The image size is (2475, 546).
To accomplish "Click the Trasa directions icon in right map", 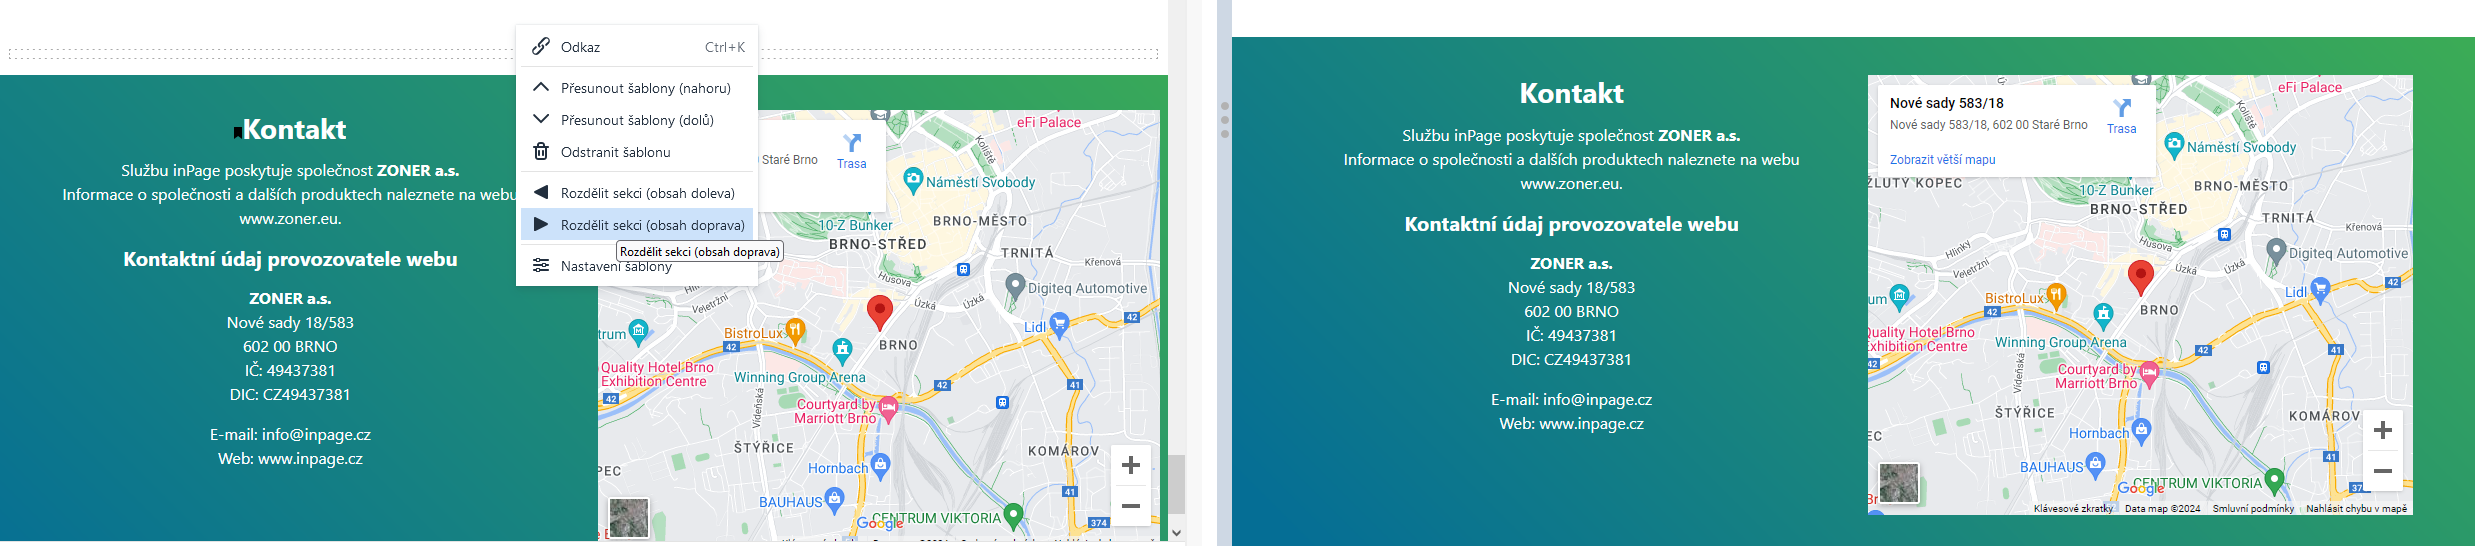I will 2121,109.
